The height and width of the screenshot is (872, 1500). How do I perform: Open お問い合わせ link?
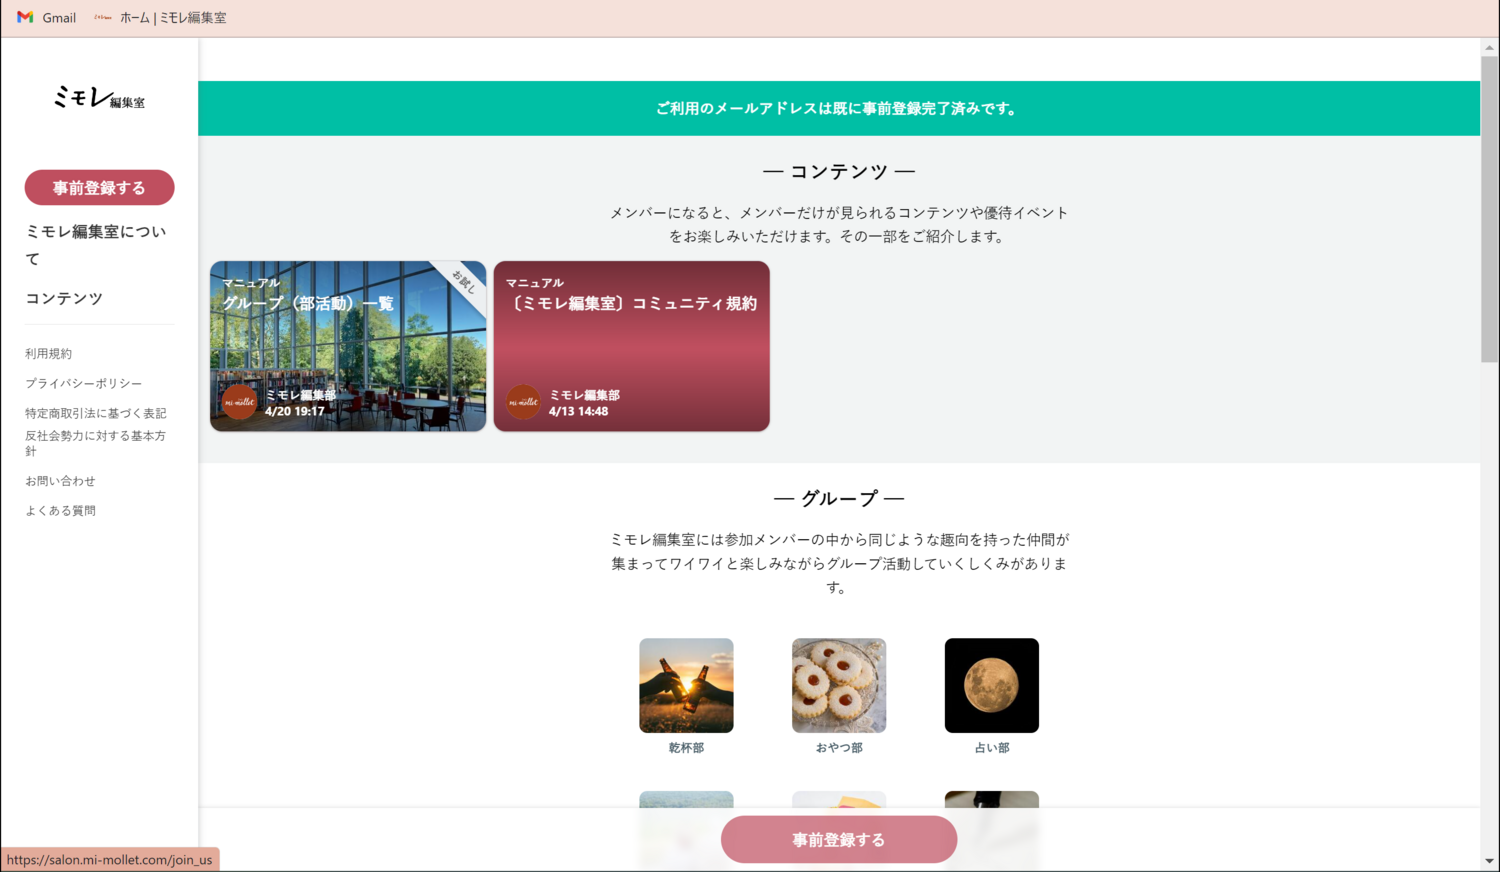(60, 481)
